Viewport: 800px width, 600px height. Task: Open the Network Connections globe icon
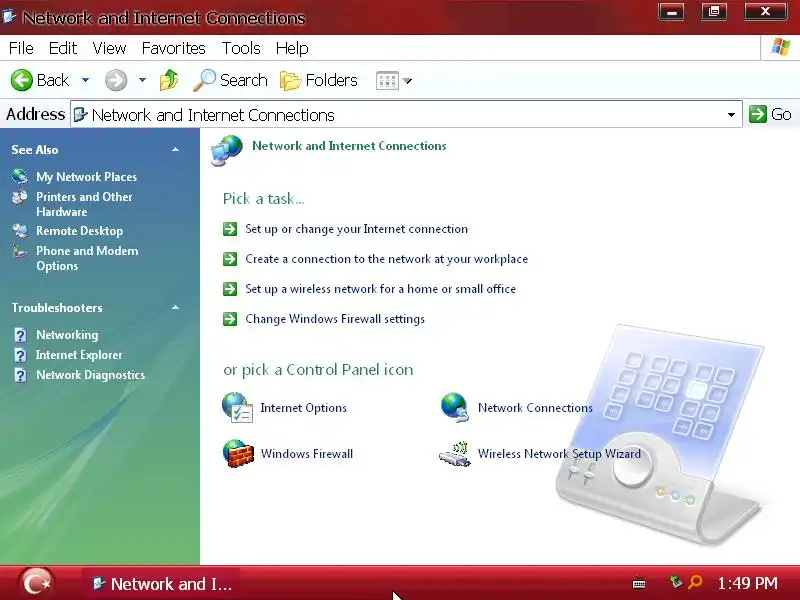455,407
